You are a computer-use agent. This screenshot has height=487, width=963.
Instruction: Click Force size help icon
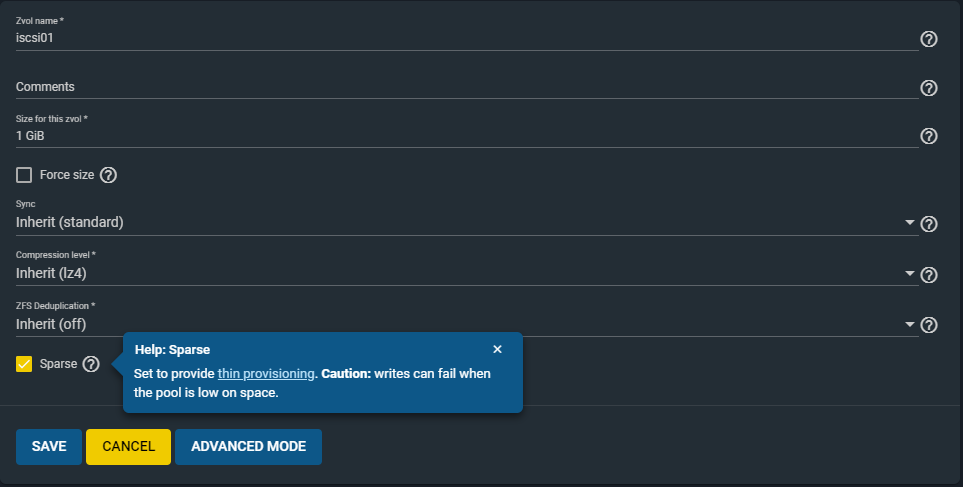tap(108, 175)
